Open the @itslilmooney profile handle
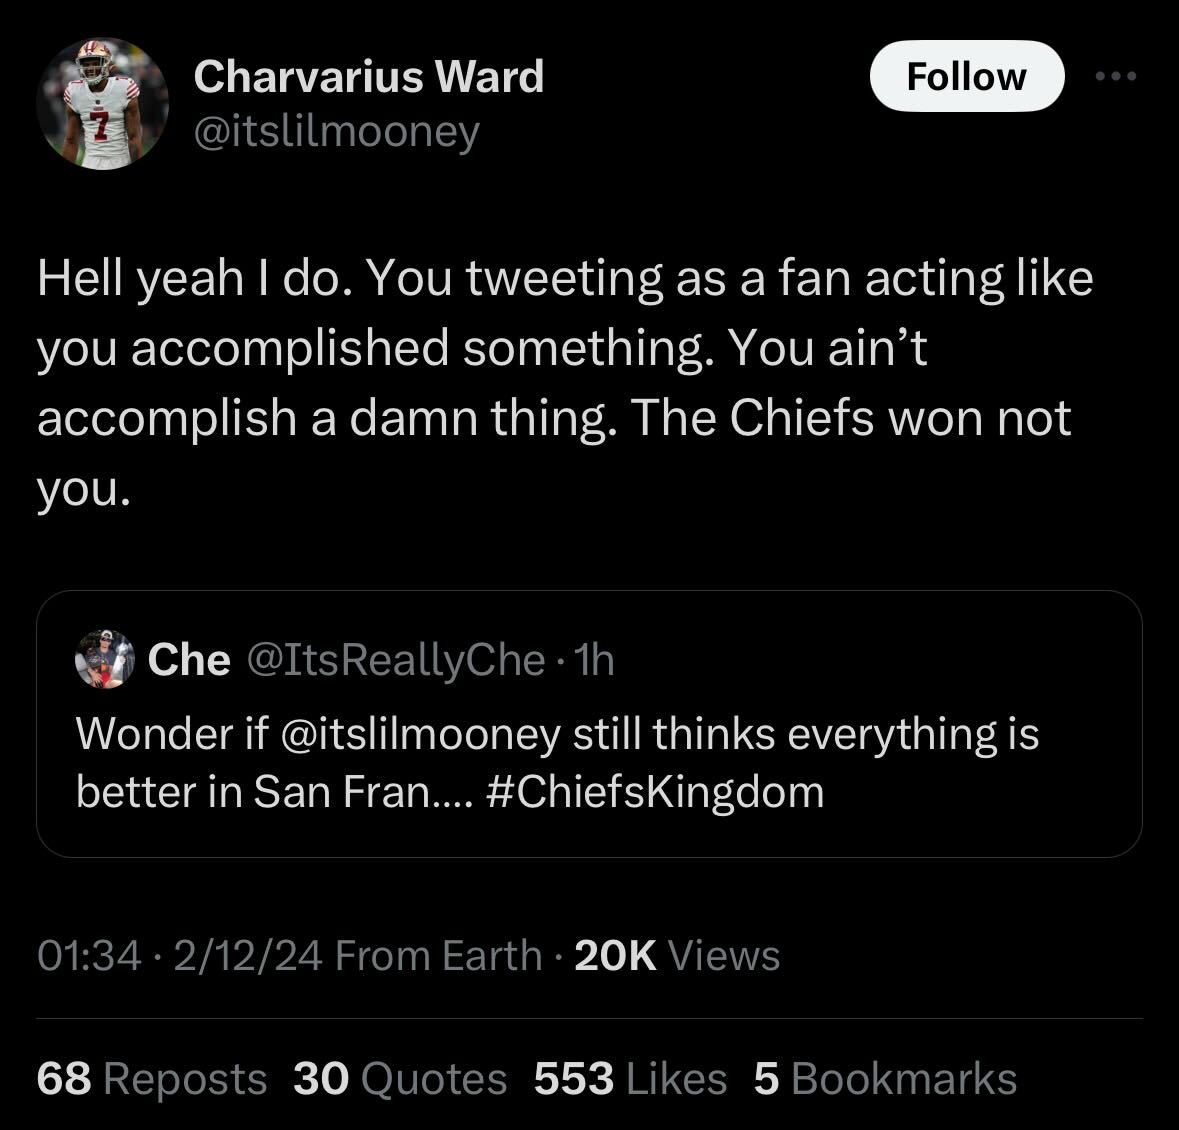The image size is (1179, 1130). pos(335,129)
